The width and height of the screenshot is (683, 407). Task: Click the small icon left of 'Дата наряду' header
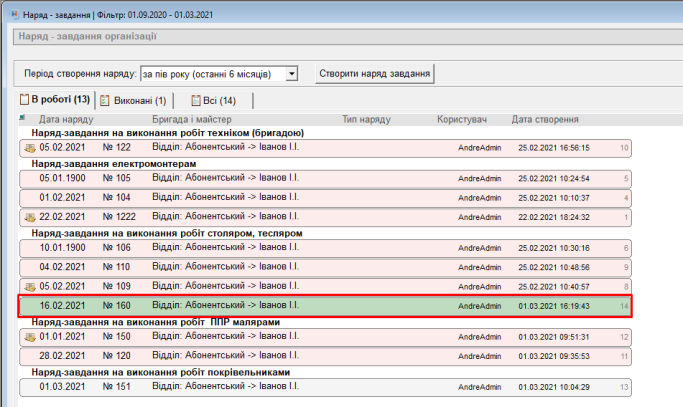coord(23,119)
